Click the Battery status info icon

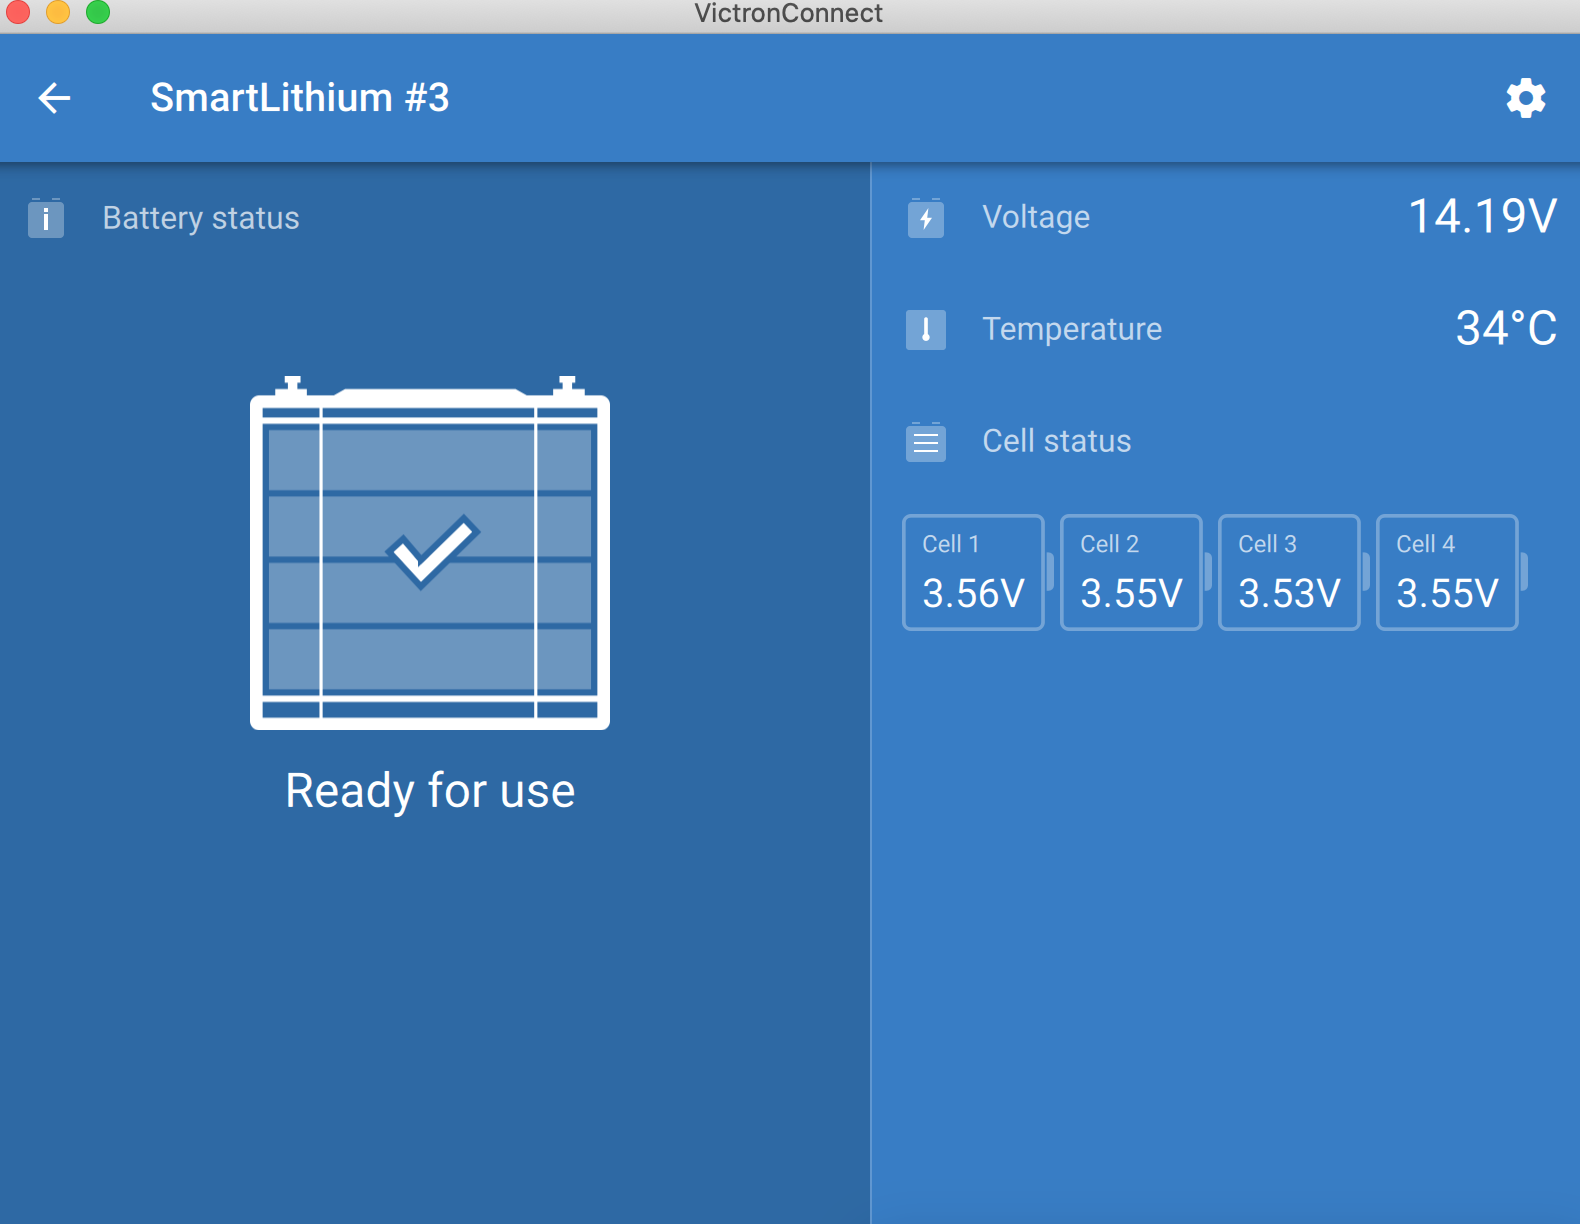pyautogui.click(x=46, y=218)
